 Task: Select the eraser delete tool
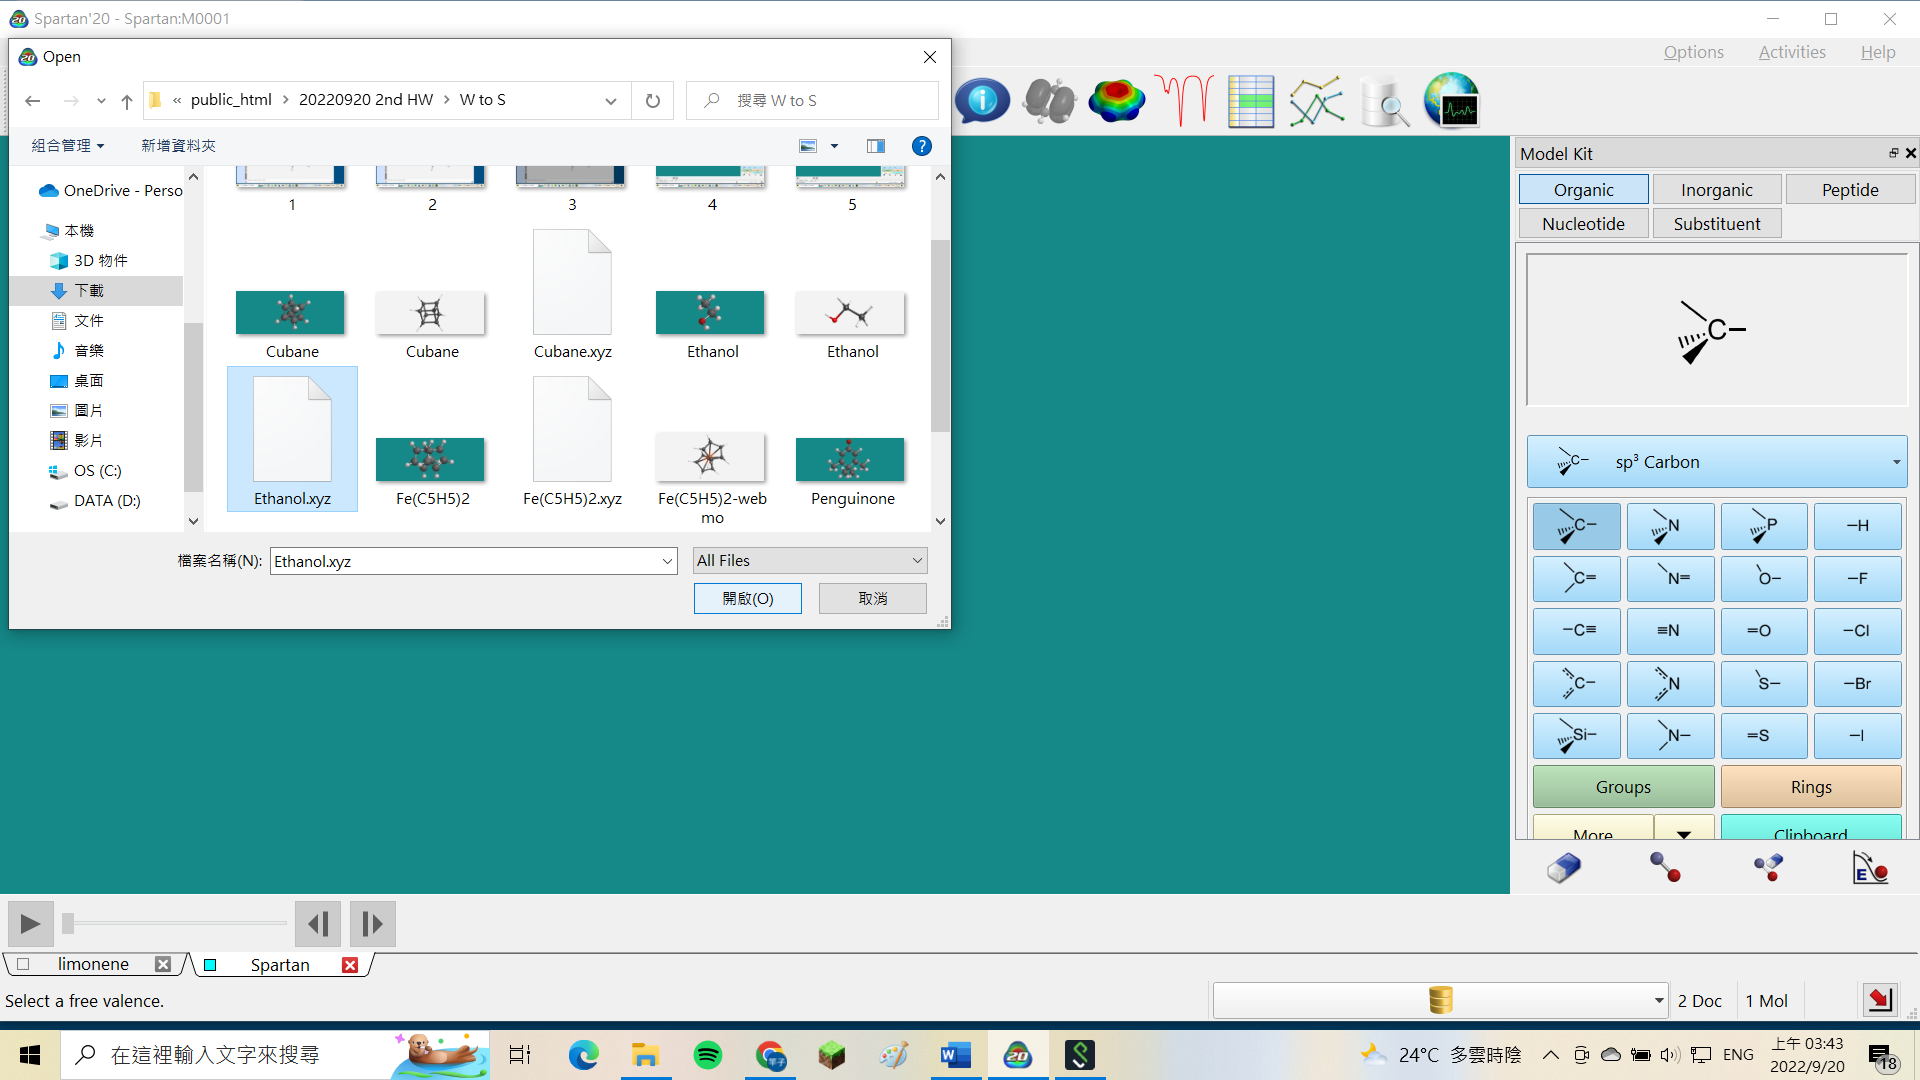[1564, 867]
